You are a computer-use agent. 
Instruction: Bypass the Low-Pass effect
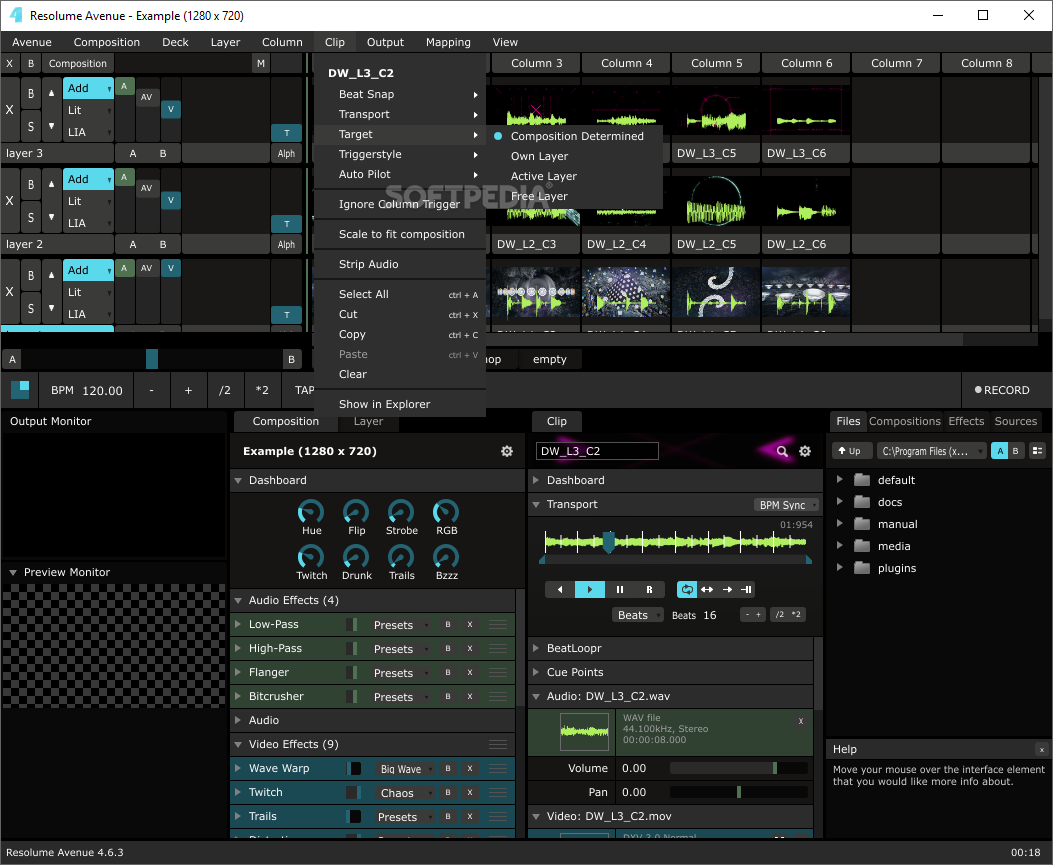pyautogui.click(x=448, y=625)
